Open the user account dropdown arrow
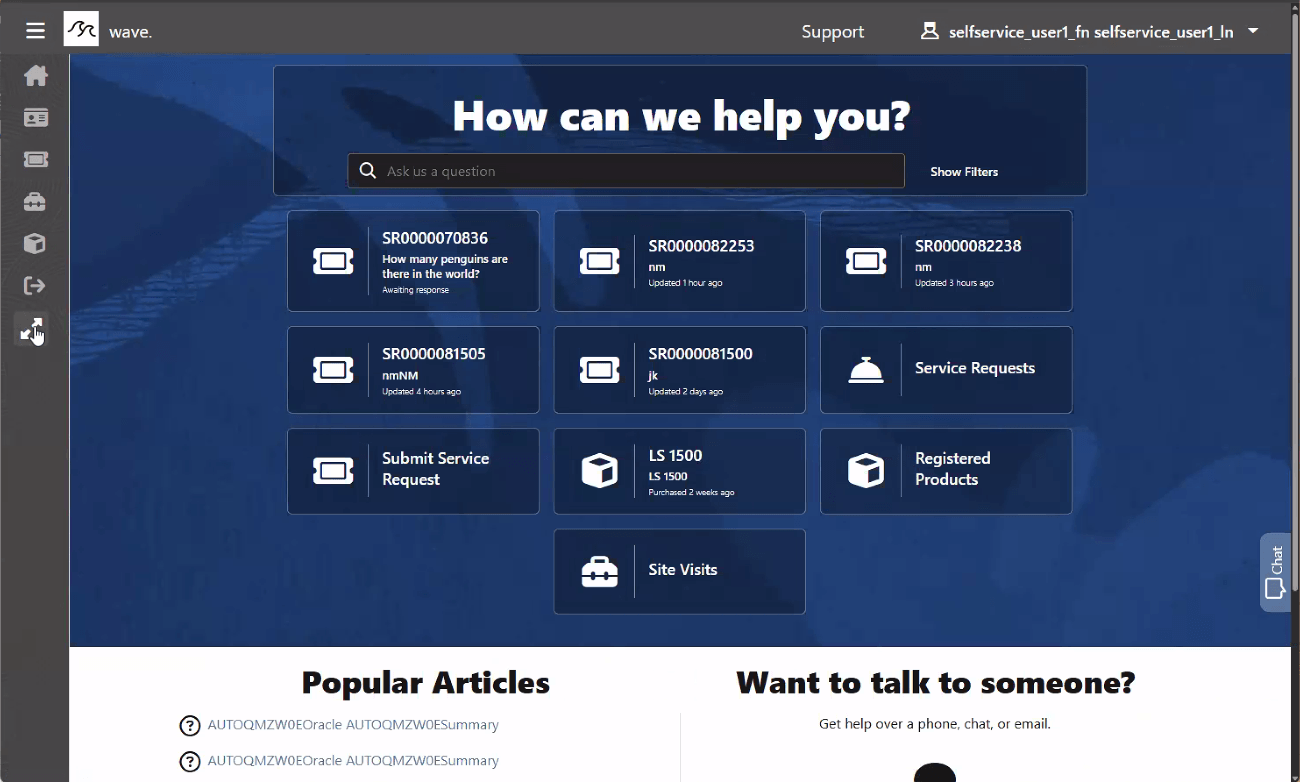 coord(1252,30)
